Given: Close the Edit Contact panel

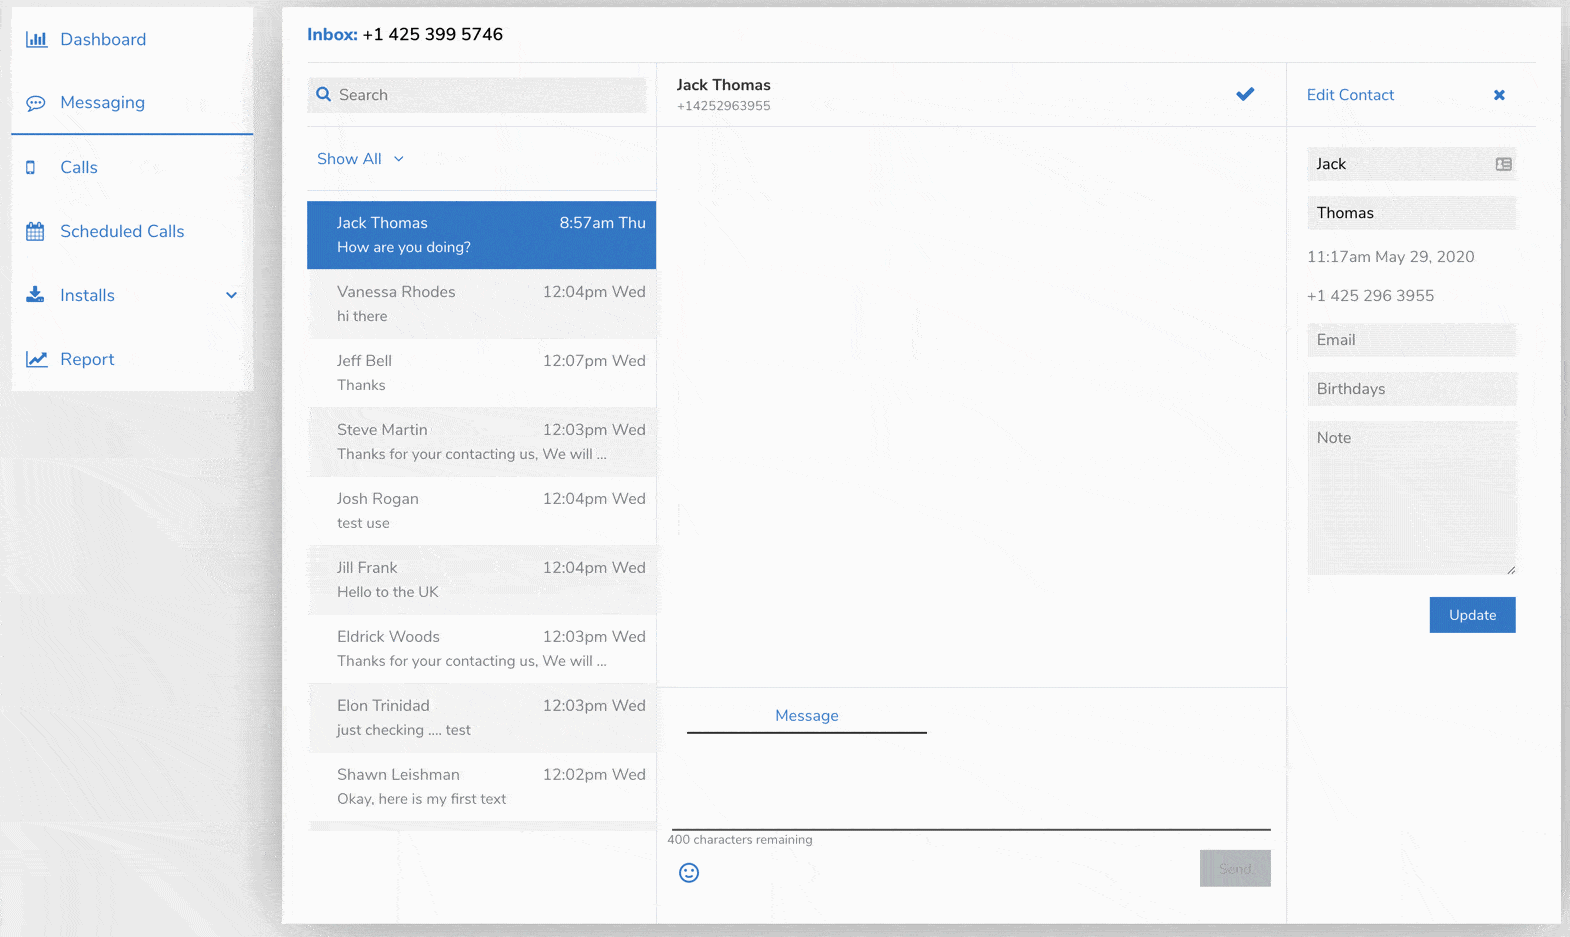Looking at the screenshot, I should coord(1499,95).
